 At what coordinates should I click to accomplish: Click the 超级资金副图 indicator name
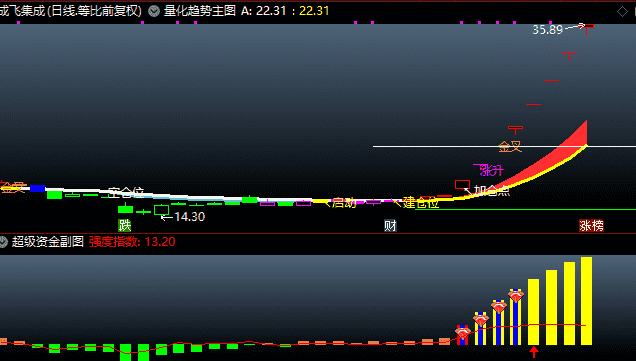point(47,242)
